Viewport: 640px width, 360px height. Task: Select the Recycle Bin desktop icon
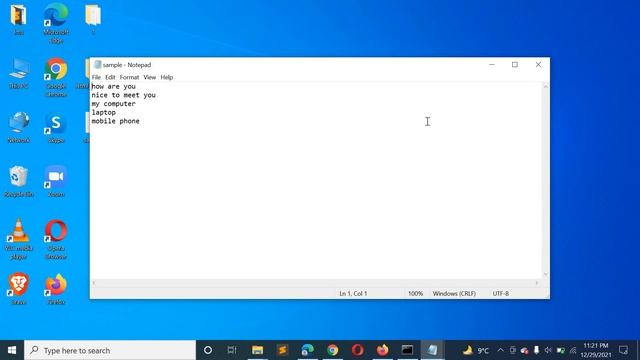pyautogui.click(x=19, y=182)
